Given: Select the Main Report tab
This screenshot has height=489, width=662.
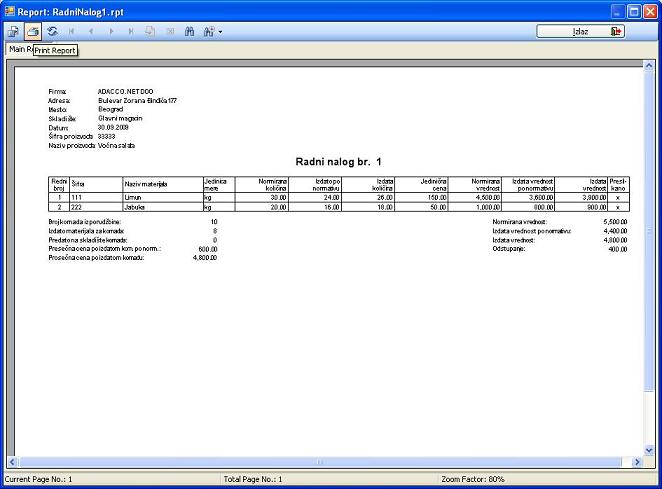Looking at the screenshot, I should [x=17, y=50].
